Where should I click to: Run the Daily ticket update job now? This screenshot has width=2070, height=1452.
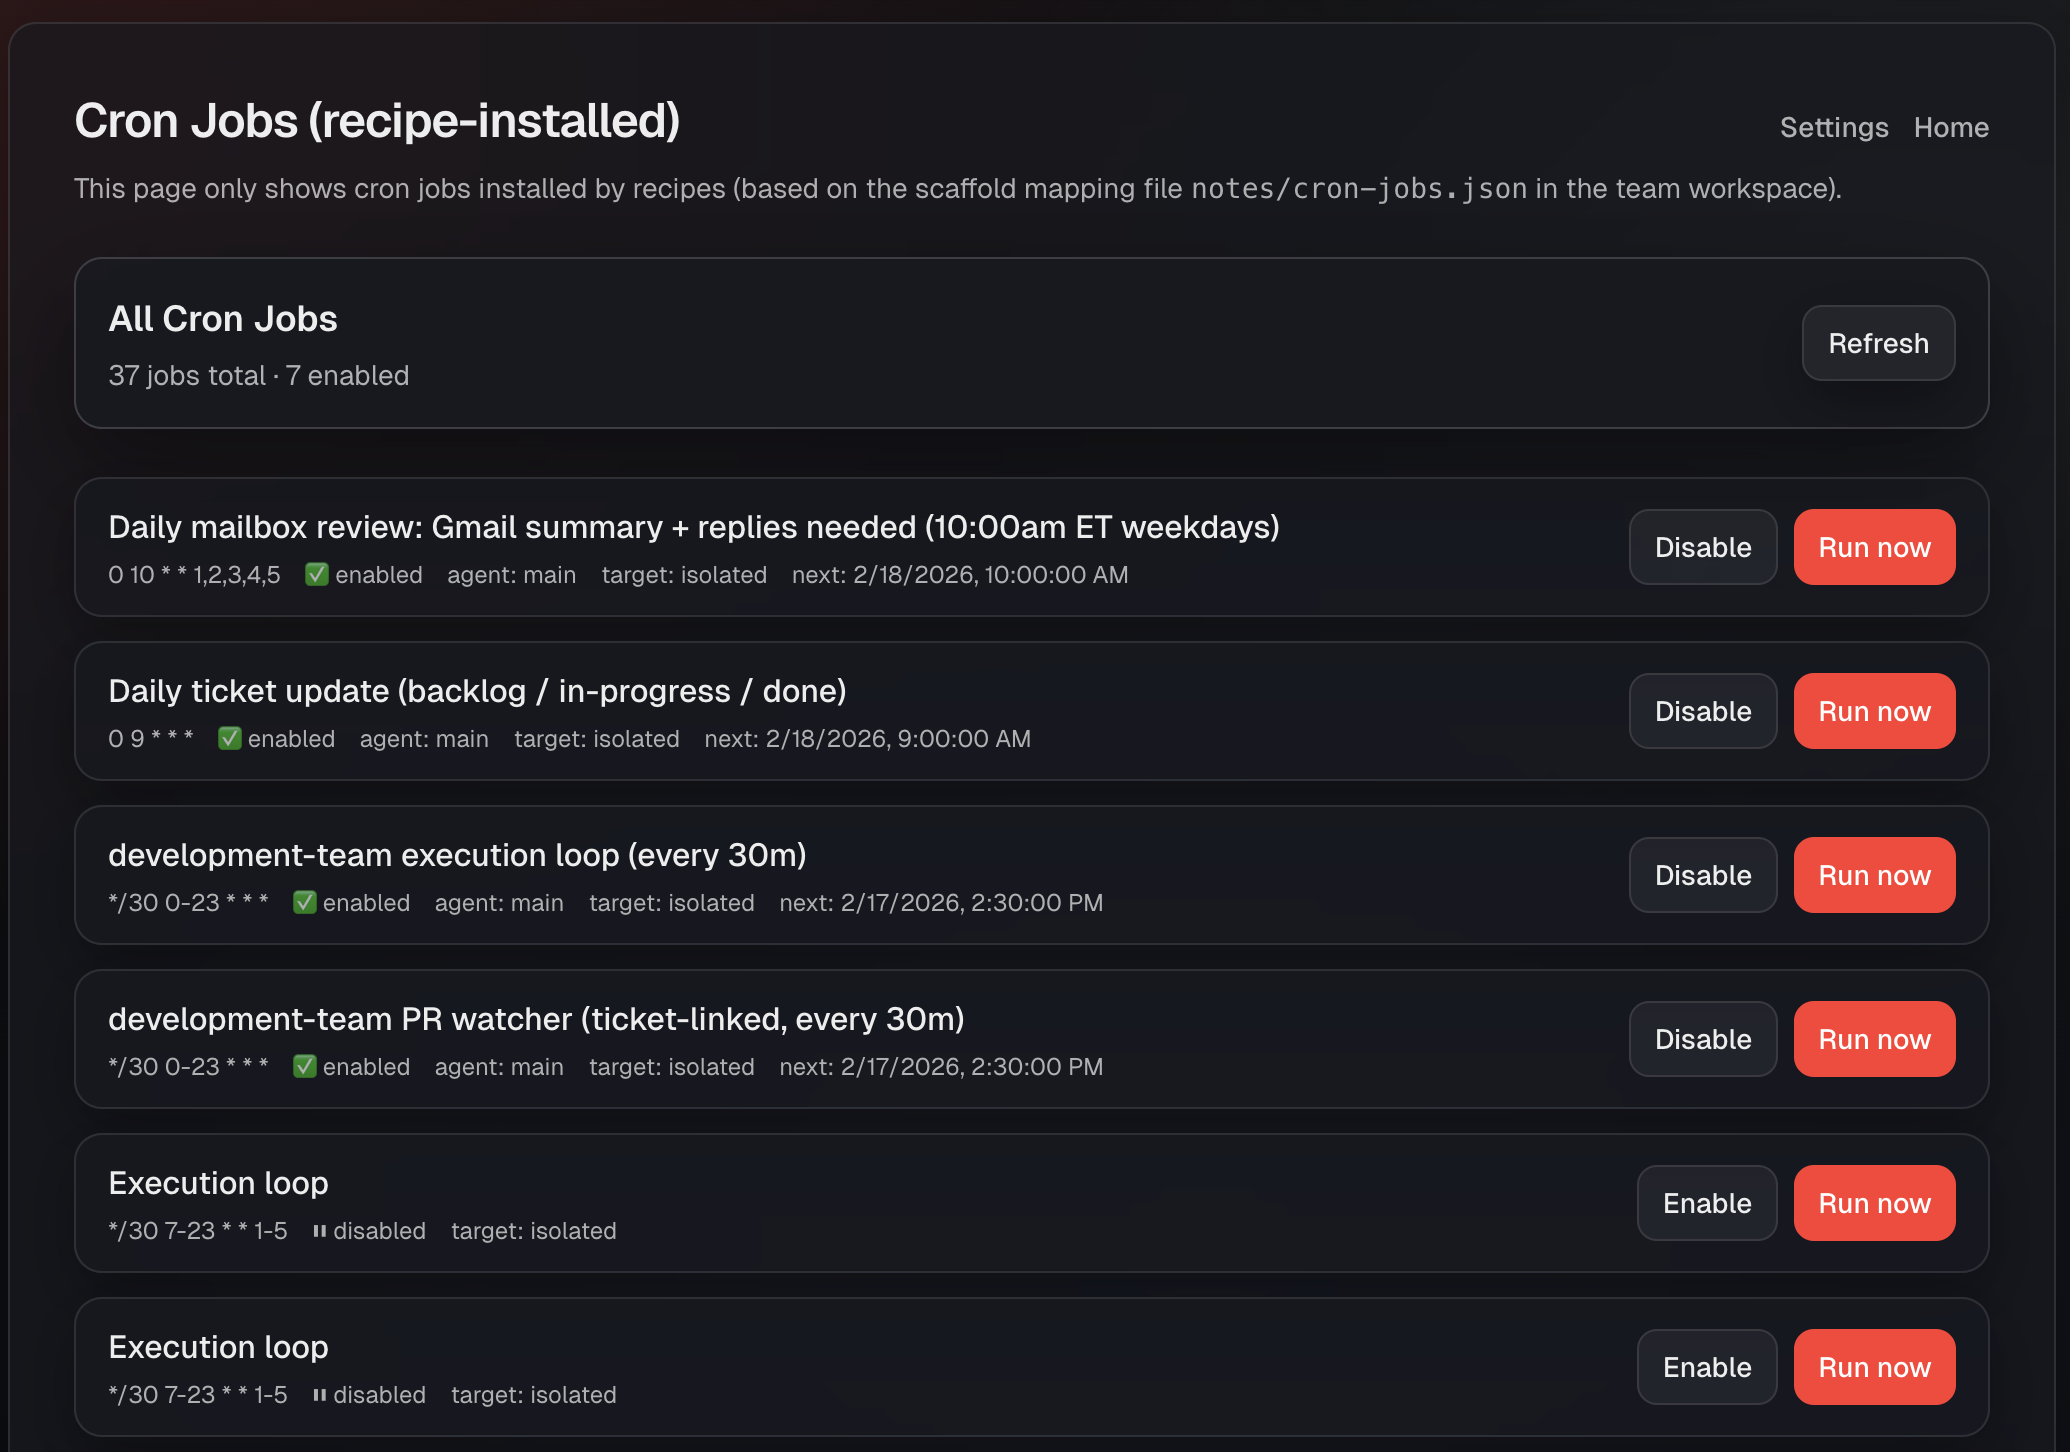(1874, 711)
